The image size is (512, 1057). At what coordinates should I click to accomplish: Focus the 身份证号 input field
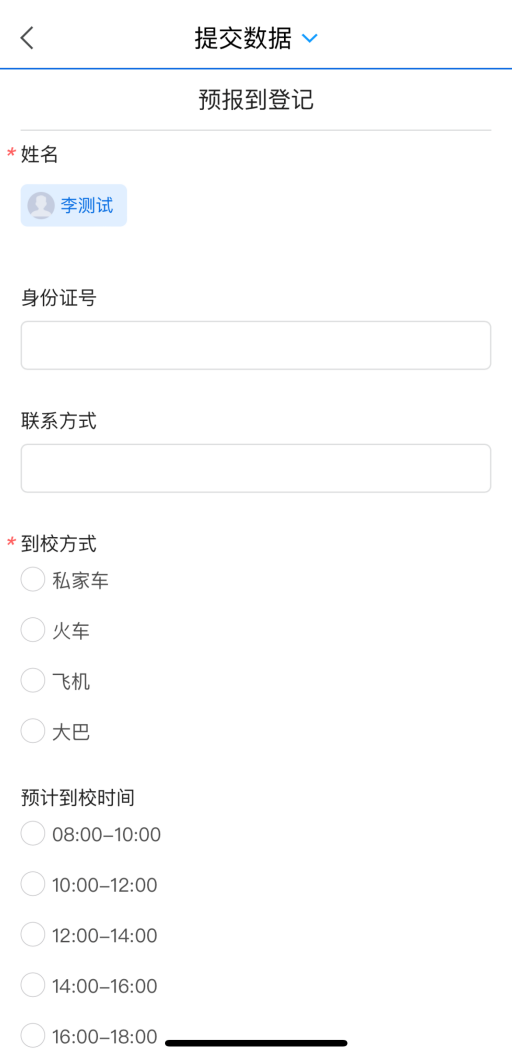point(256,345)
